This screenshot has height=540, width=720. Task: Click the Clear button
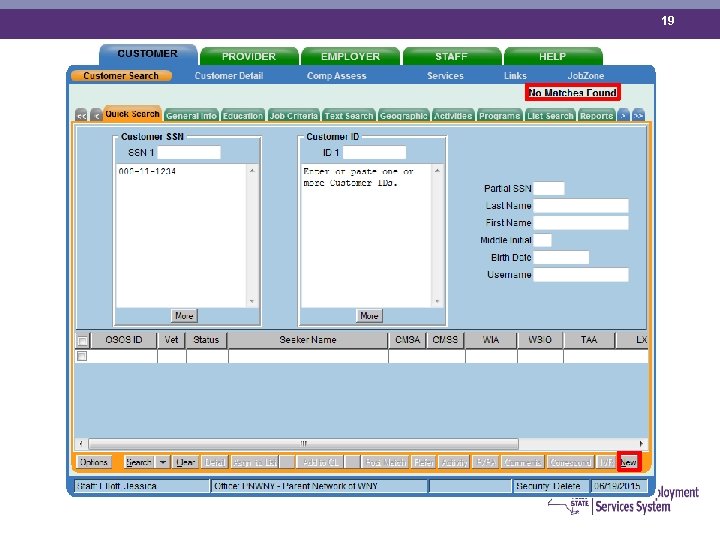[186, 462]
